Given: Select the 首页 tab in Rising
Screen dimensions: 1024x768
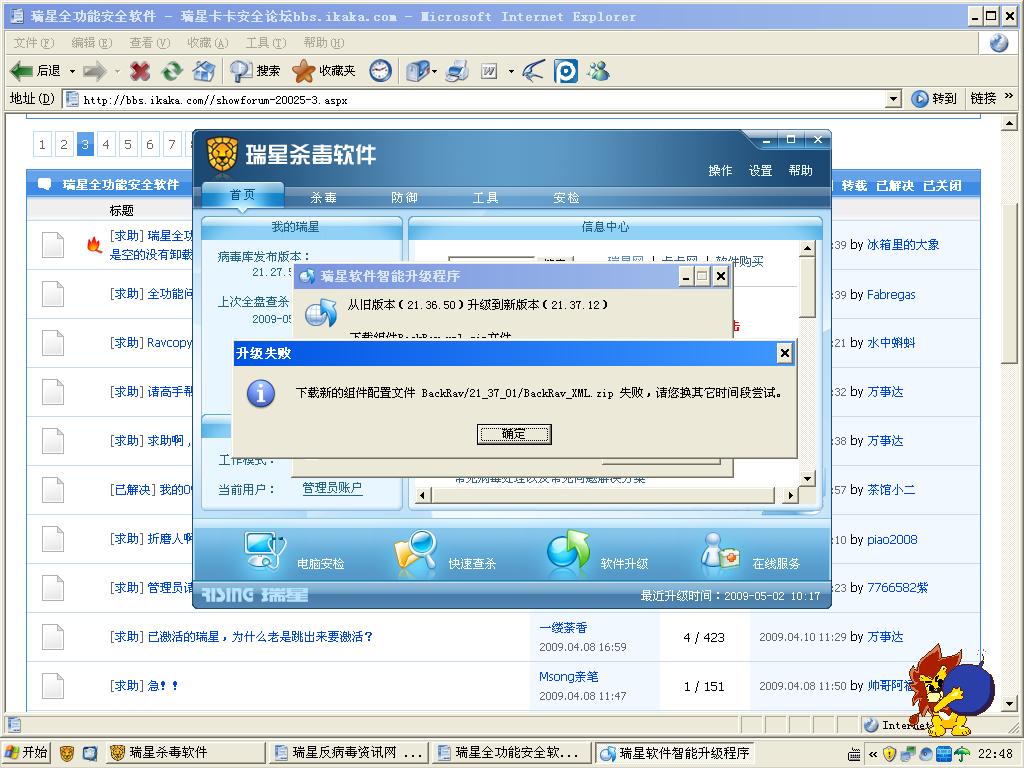Looking at the screenshot, I should click(x=242, y=195).
